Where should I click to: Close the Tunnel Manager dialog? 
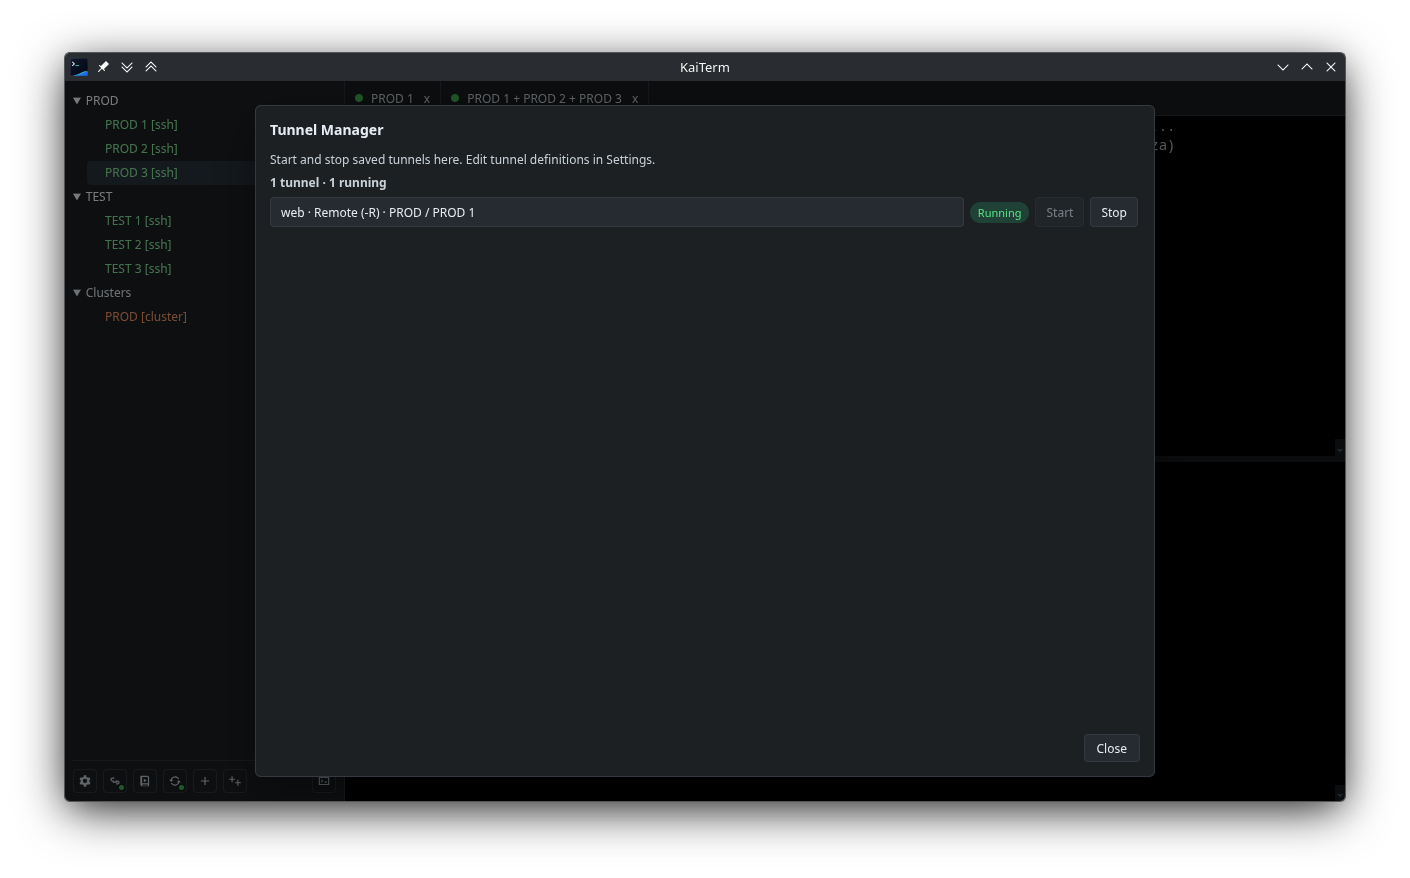[1112, 748]
